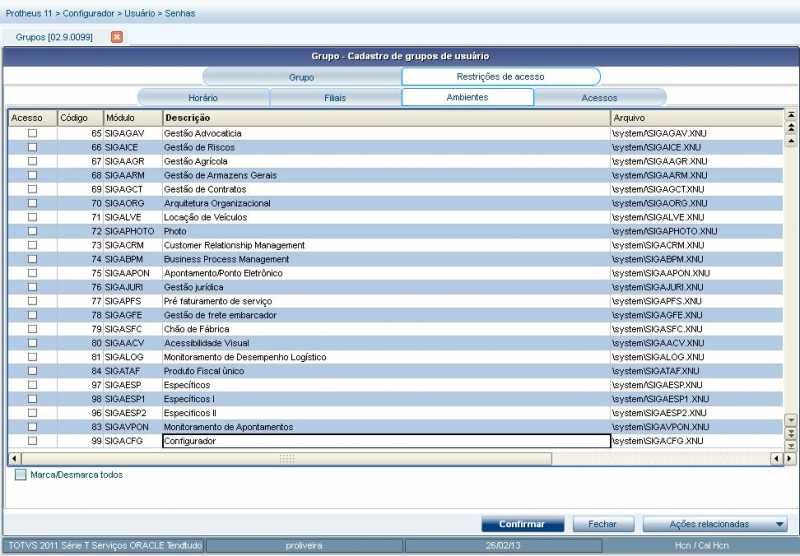
Task: Tick checkbox for SIGACRM row
Action: [33, 245]
